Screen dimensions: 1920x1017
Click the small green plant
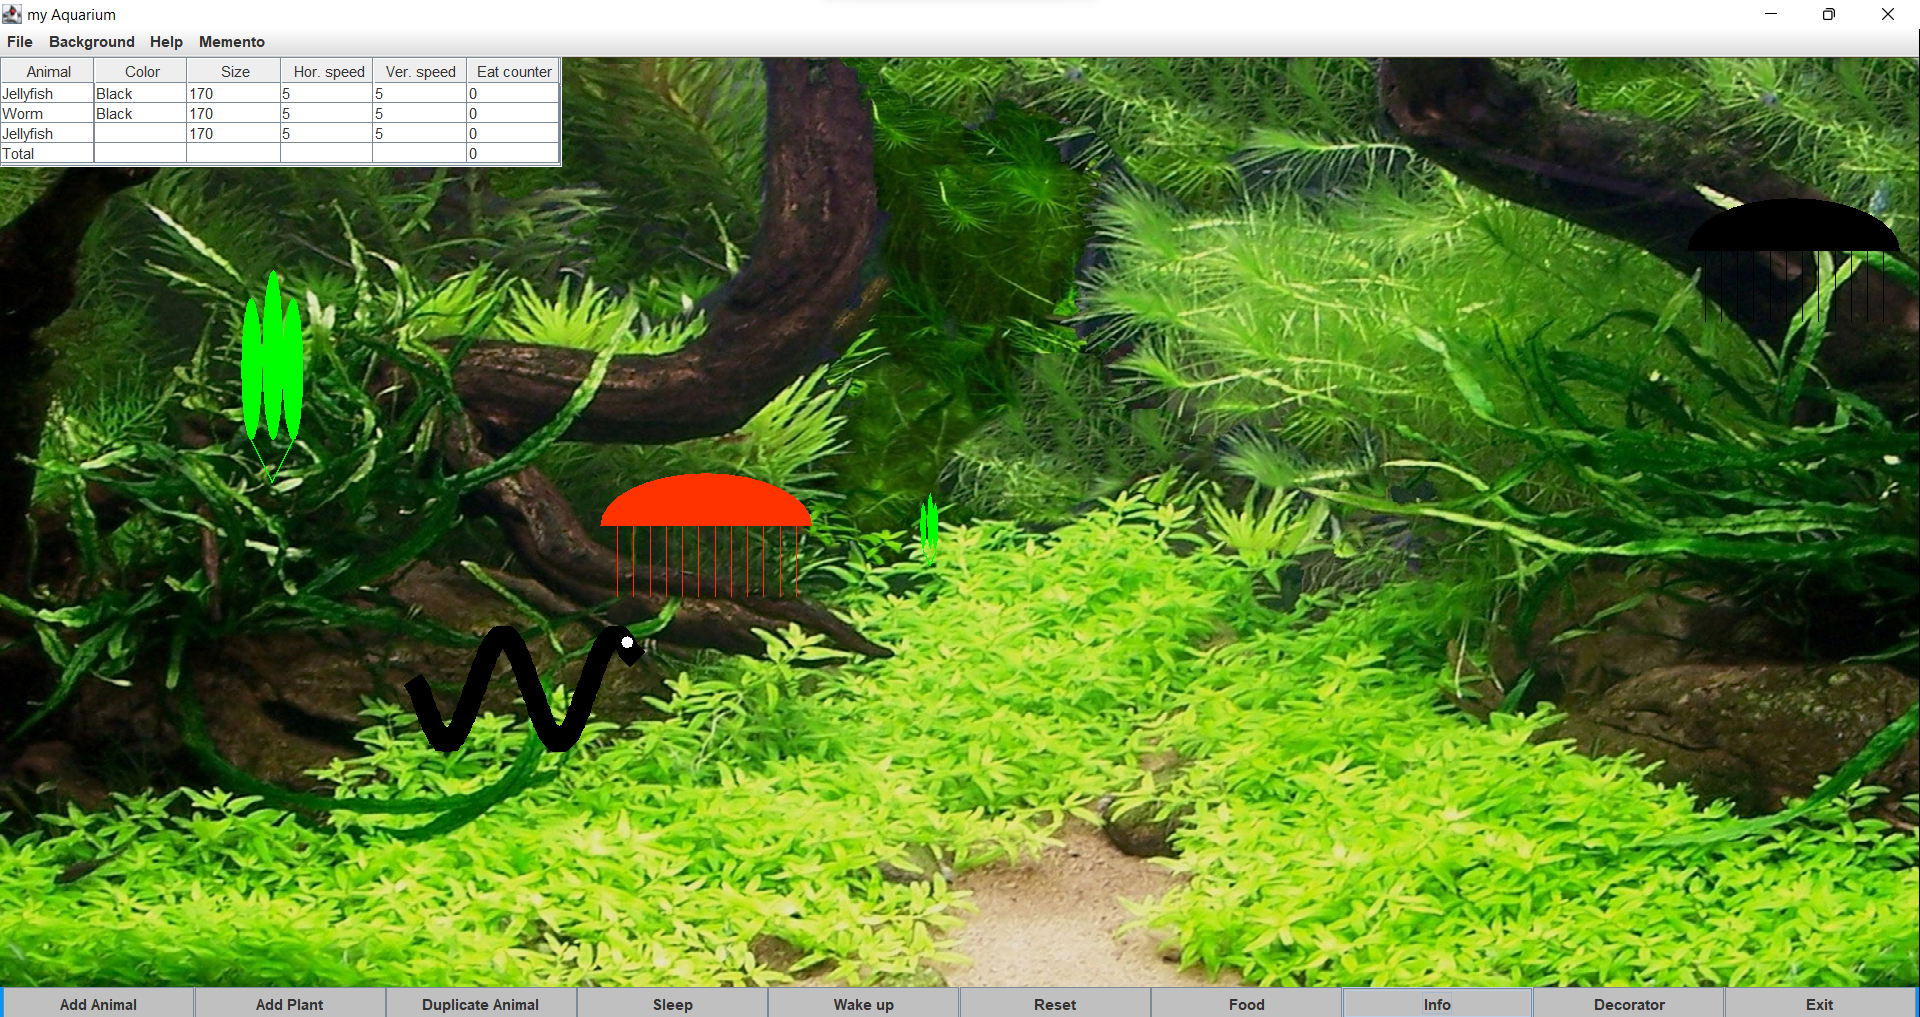point(929,526)
